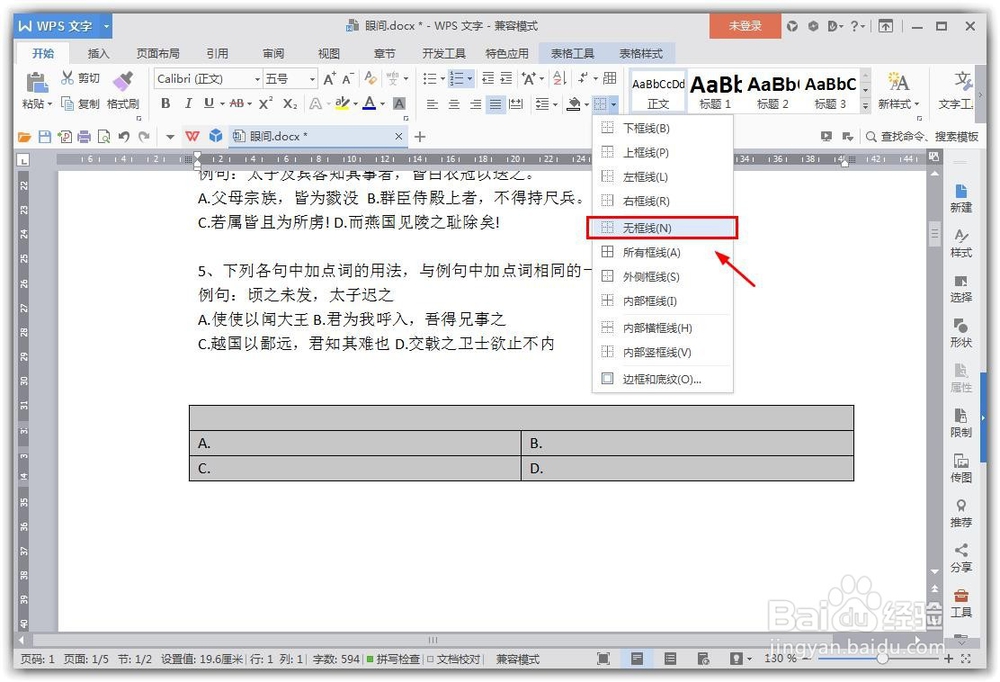The image size is (1000, 682).
Task: Open the font color dropdown arrow
Action: [x=383, y=104]
